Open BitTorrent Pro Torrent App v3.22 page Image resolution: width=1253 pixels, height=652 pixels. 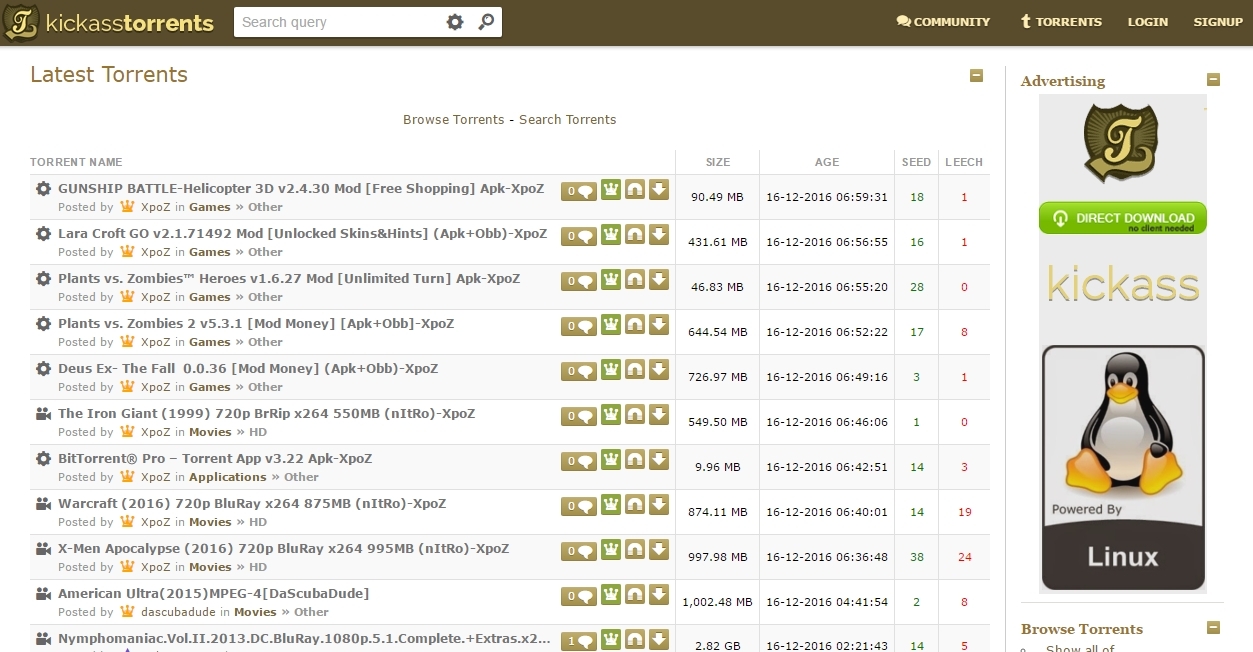click(215, 459)
